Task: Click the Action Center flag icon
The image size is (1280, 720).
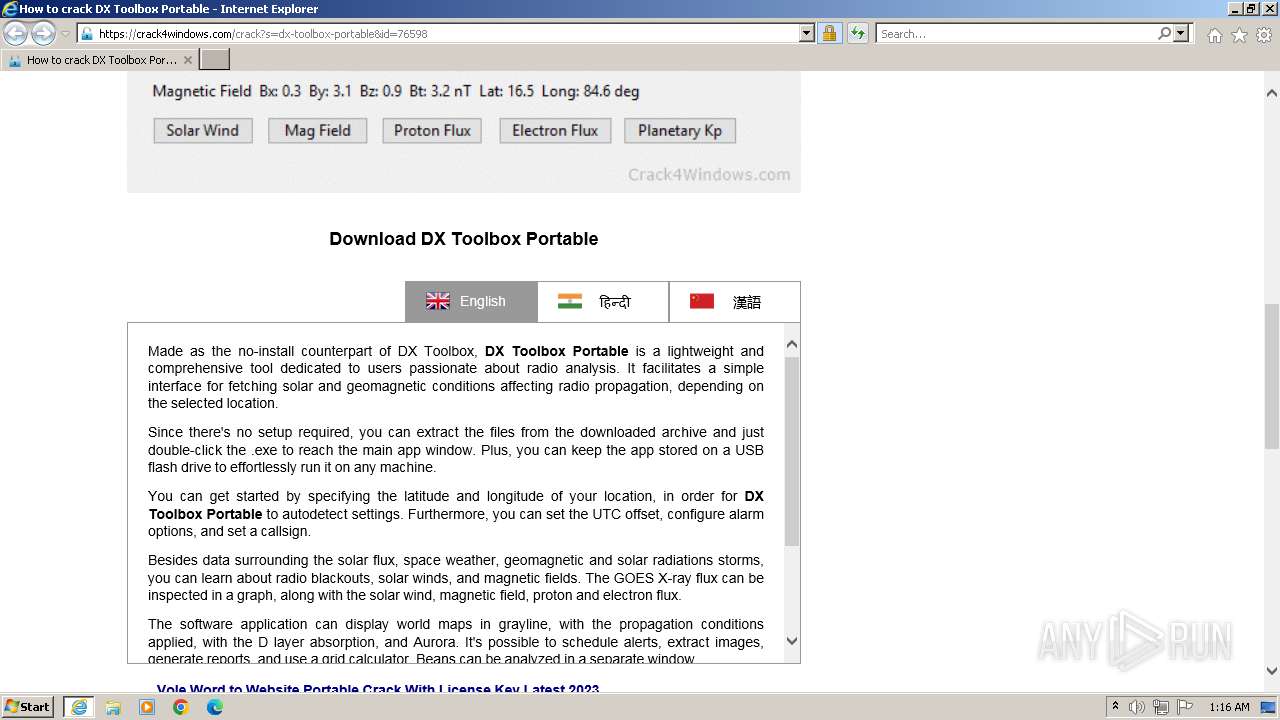Action: pyautogui.click(x=1185, y=707)
